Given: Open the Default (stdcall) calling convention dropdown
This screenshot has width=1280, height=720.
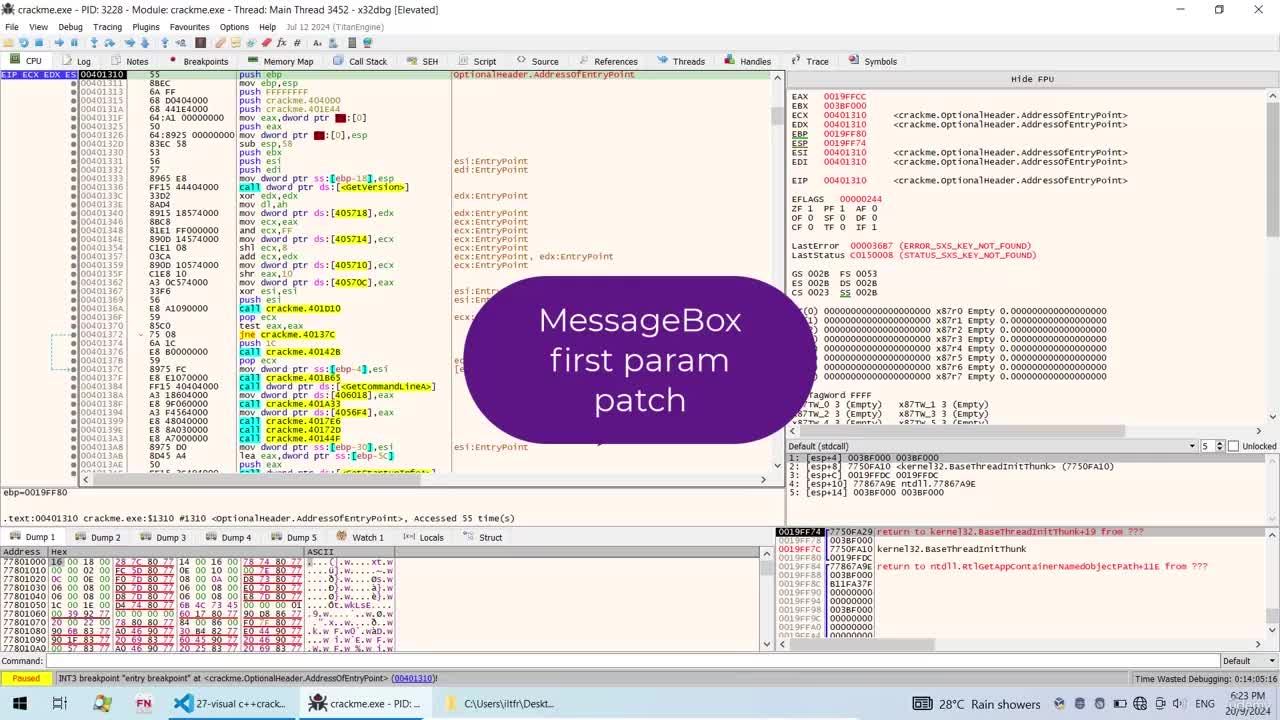Looking at the screenshot, I should pos(992,446).
